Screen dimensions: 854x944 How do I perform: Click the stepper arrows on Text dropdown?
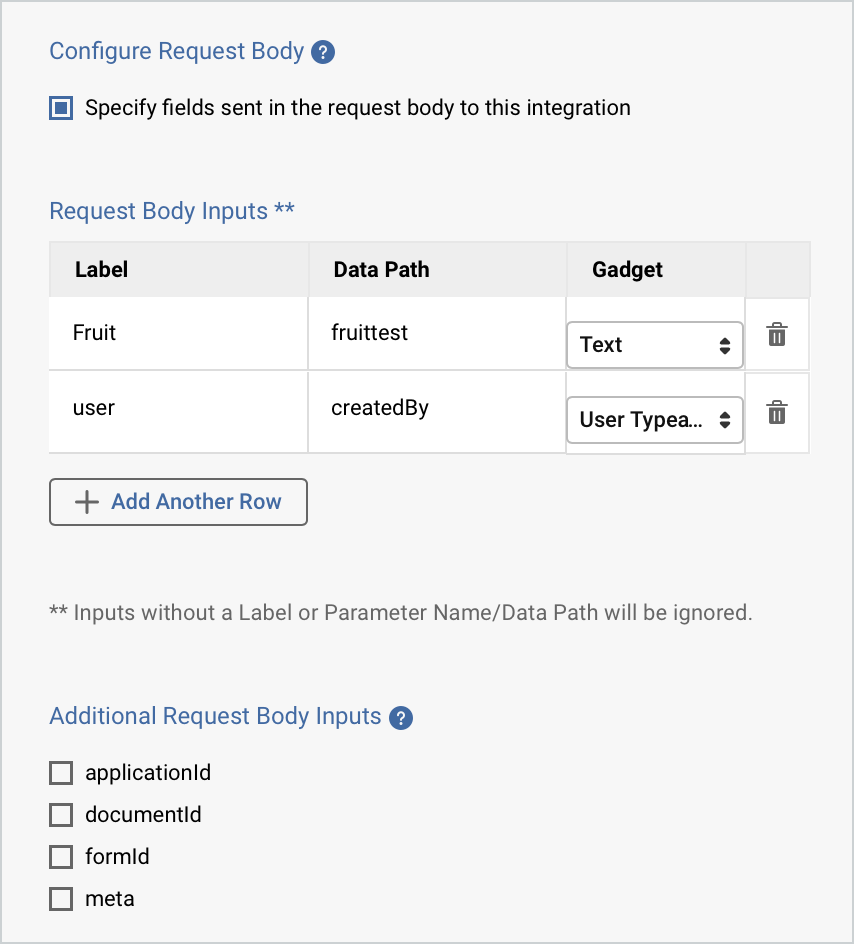pos(727,345)
